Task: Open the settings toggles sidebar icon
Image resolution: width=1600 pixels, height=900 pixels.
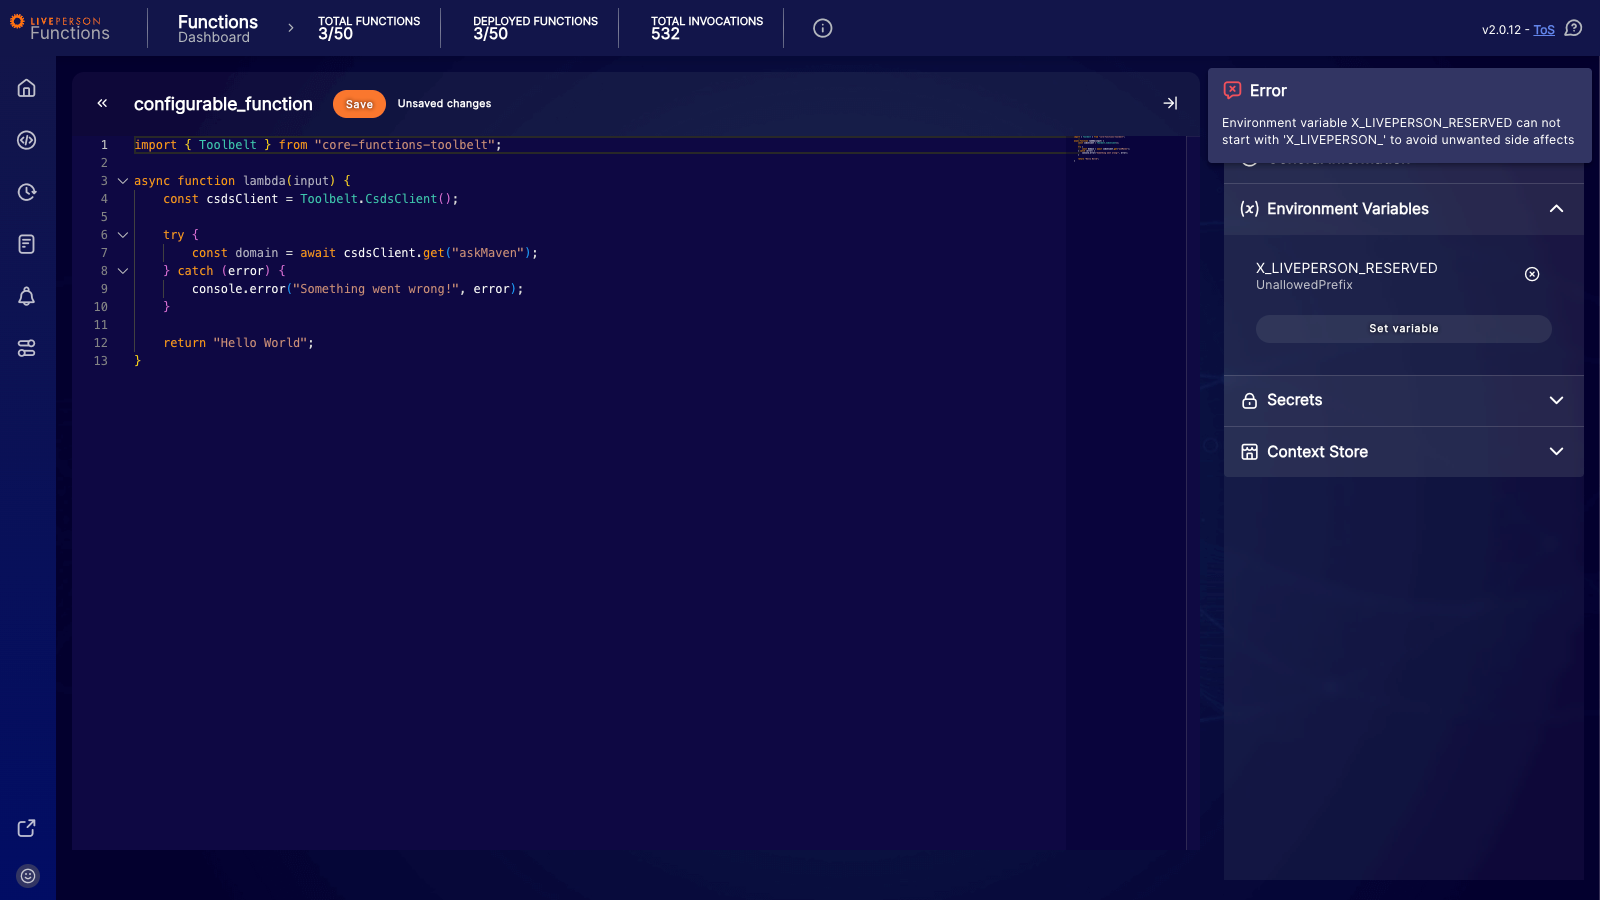Action: (x=27, y=348)
